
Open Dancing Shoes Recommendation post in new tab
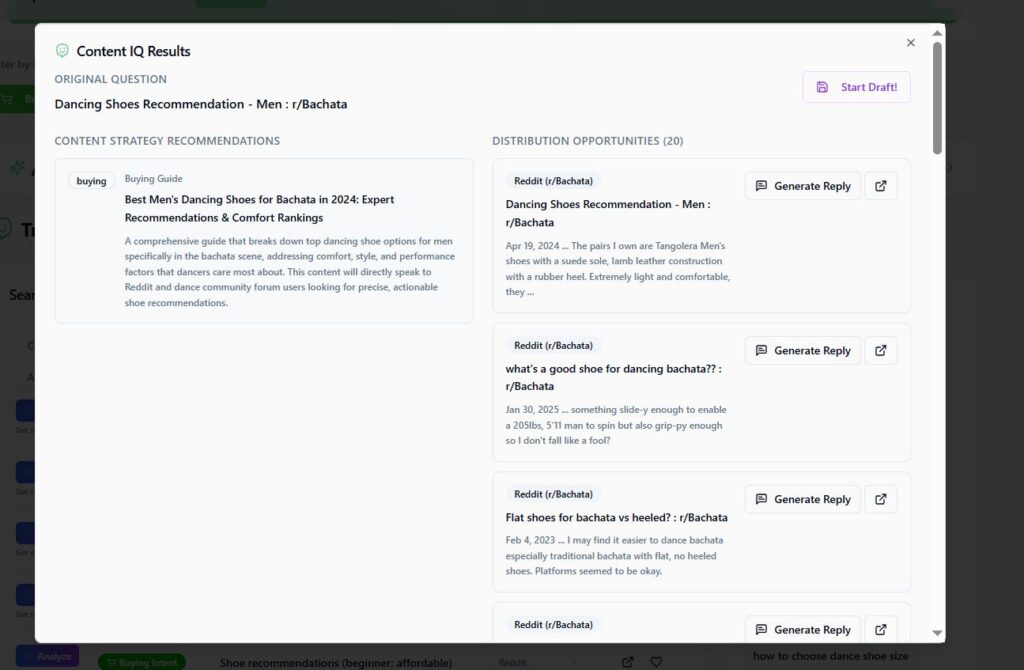point(880,186)
